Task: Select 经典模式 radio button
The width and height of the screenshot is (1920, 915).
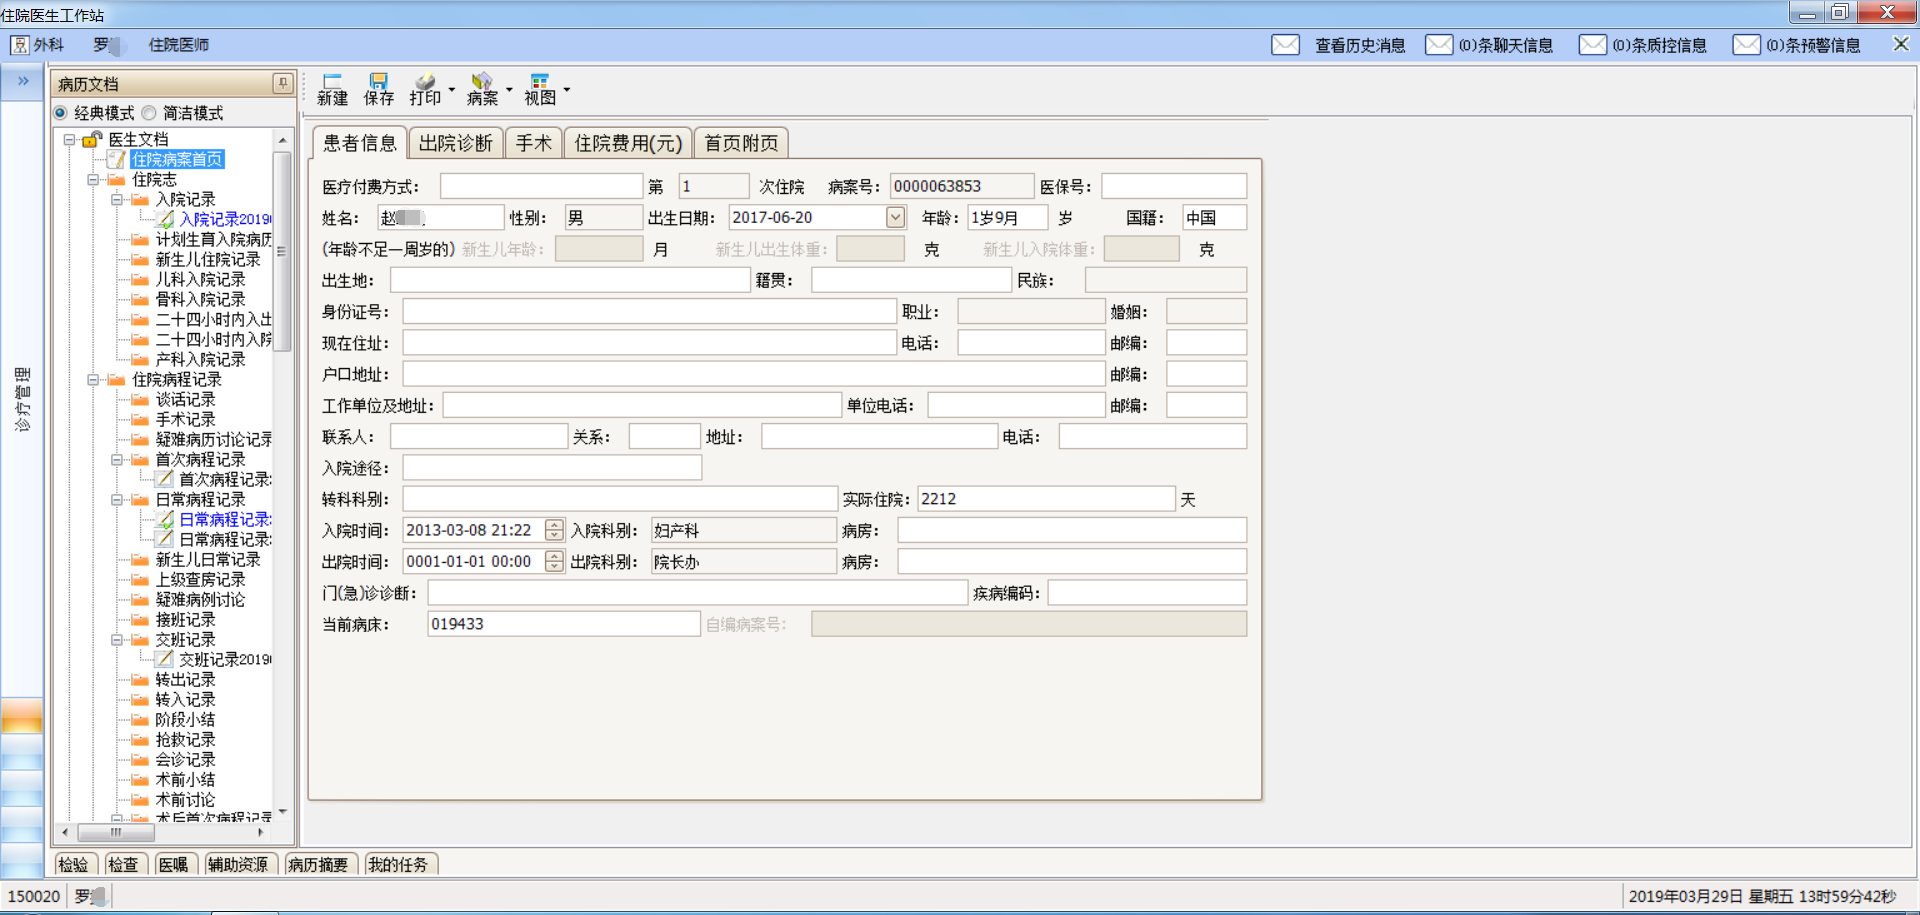Action: (x=61, y=113)
